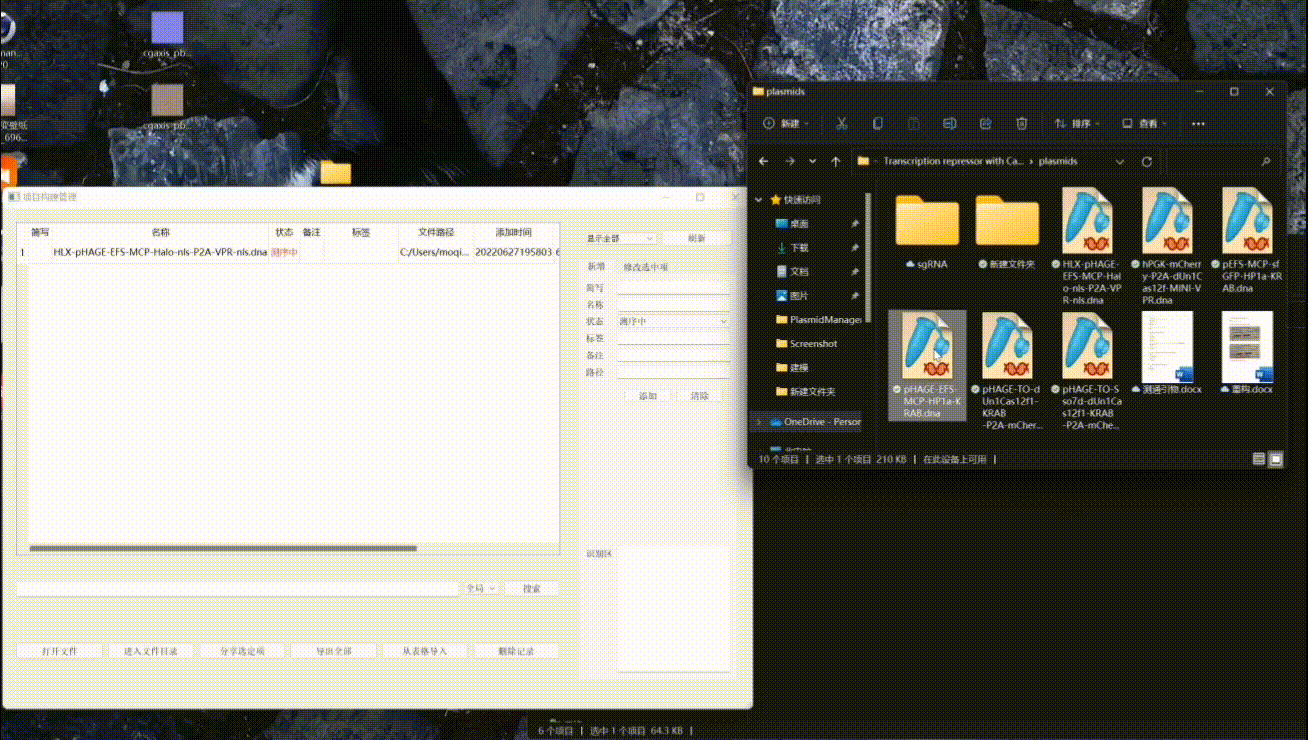Image resolution: width=1308 pixels, height=740 pixels.
Task: Refresh the plasmids folder via address bar icon
Action: [x=1147, y=161]
